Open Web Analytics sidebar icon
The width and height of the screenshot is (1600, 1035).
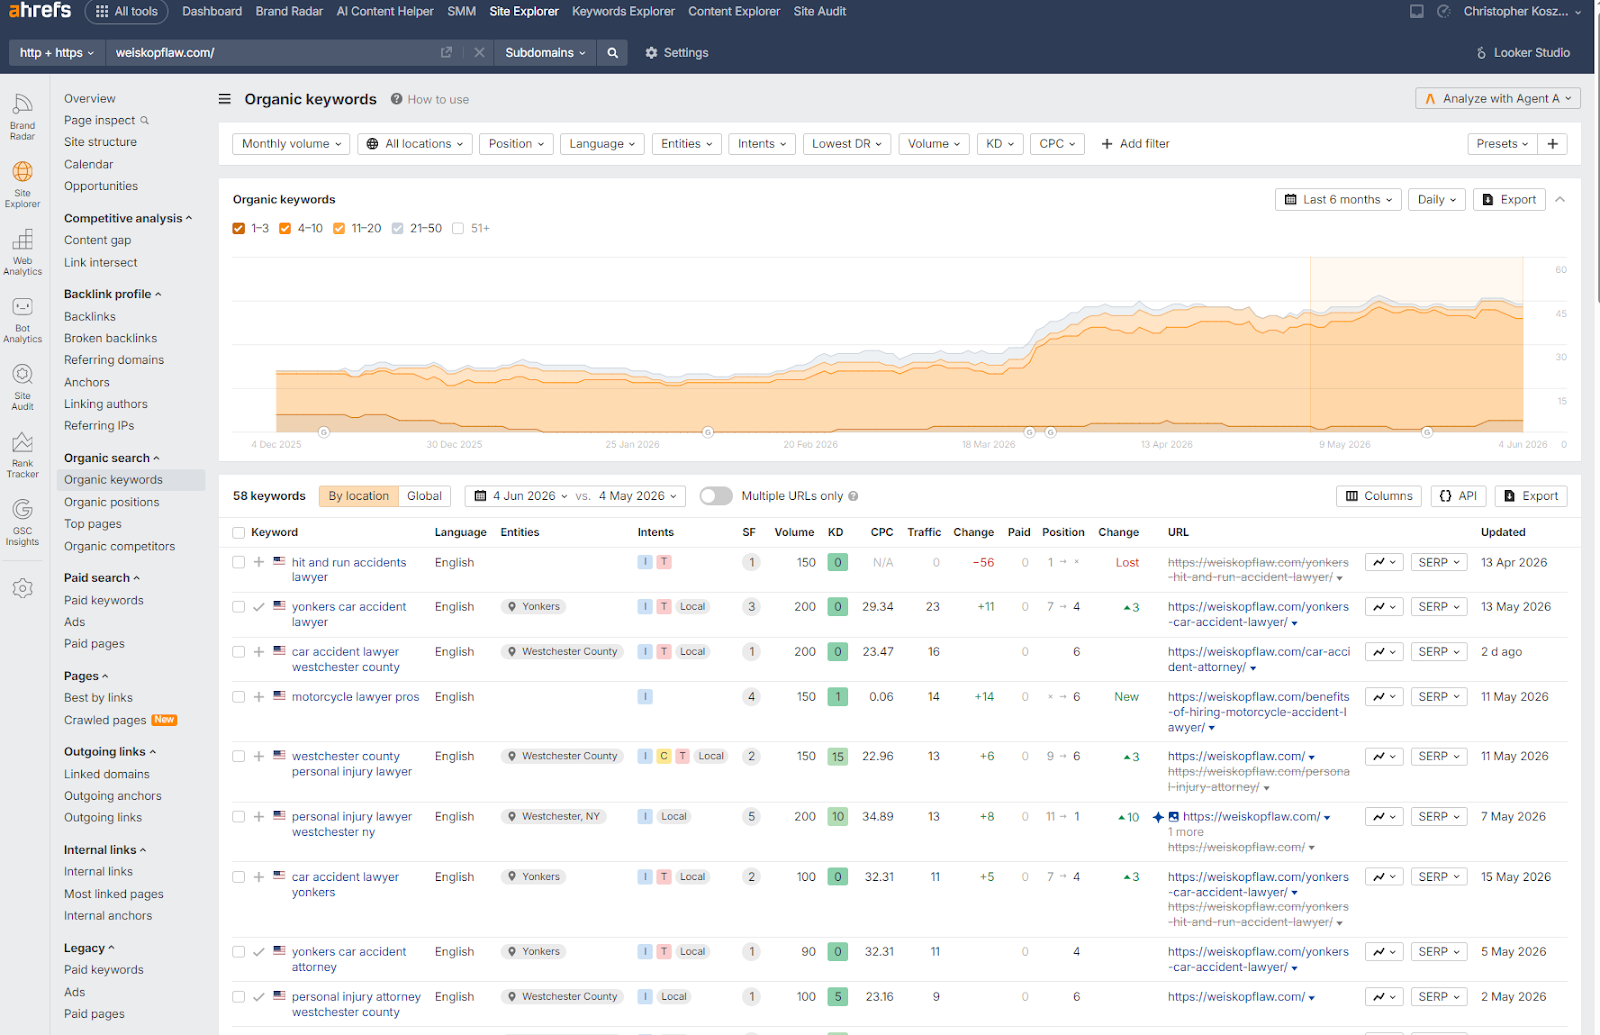(x=22, y=252)
